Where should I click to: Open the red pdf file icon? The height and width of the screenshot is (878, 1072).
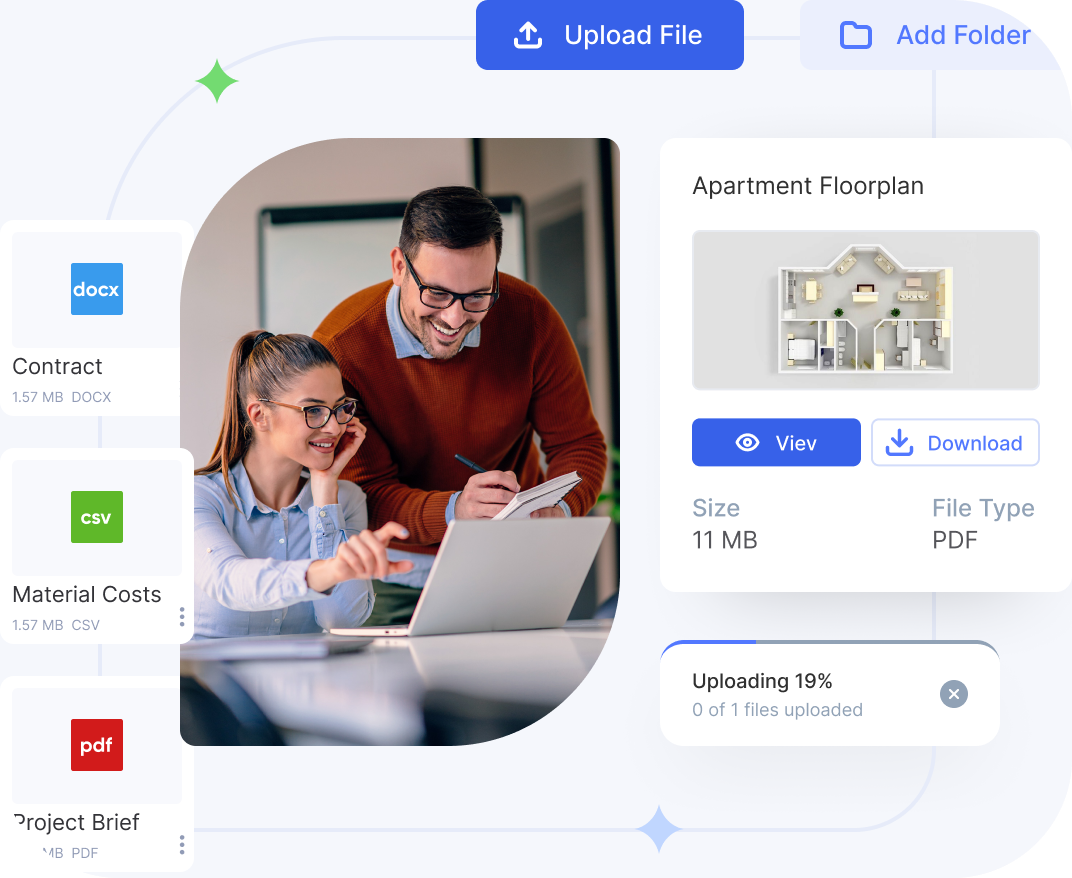[97, 745]
